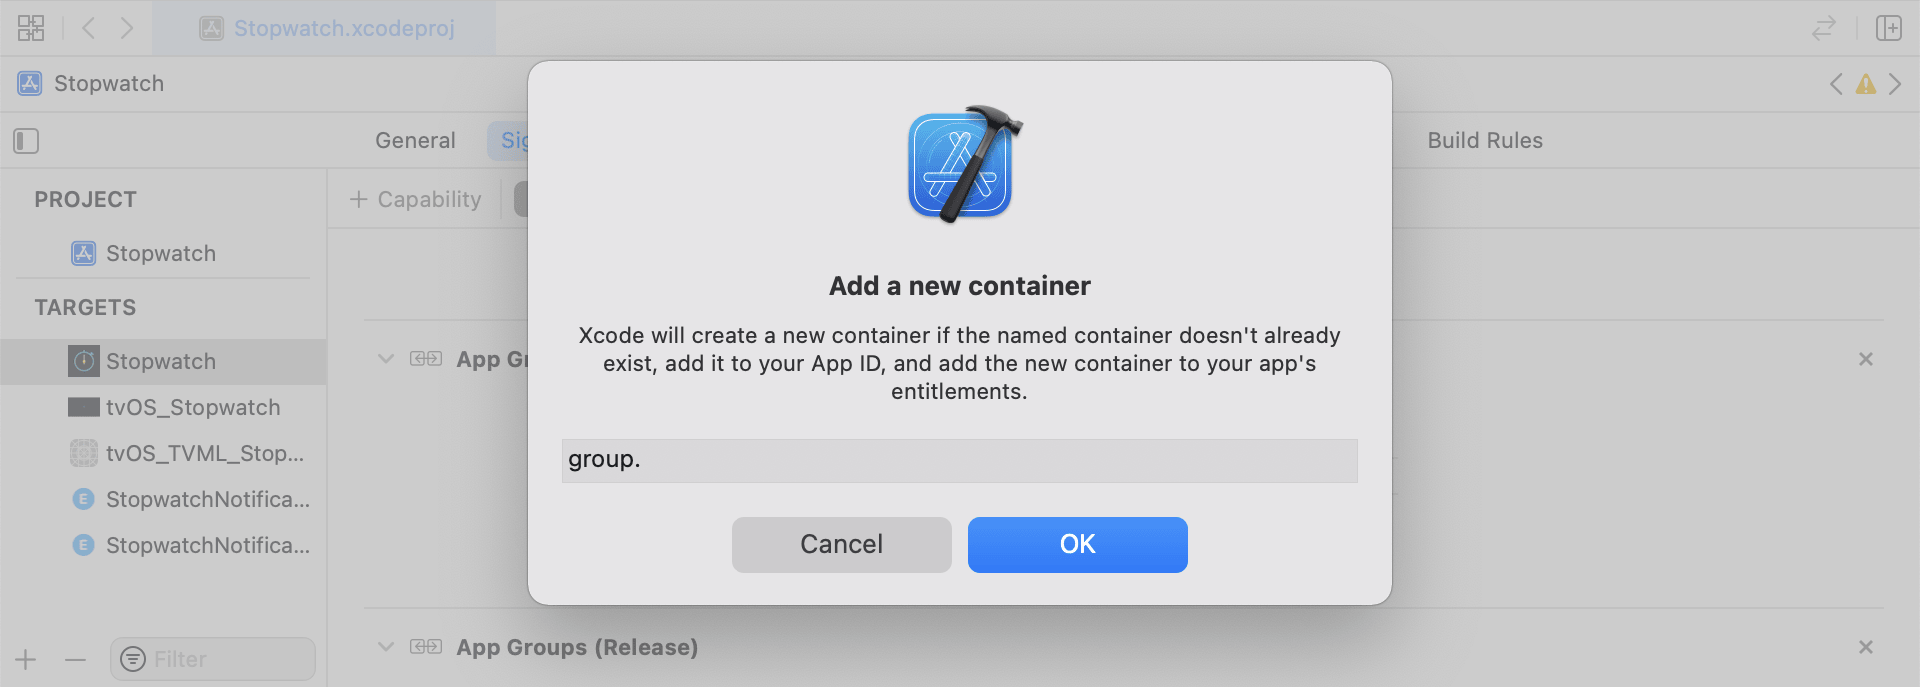1920x687 pixels.
Task: Click the swap editor arrows icon
Action: click(1823, 28)
